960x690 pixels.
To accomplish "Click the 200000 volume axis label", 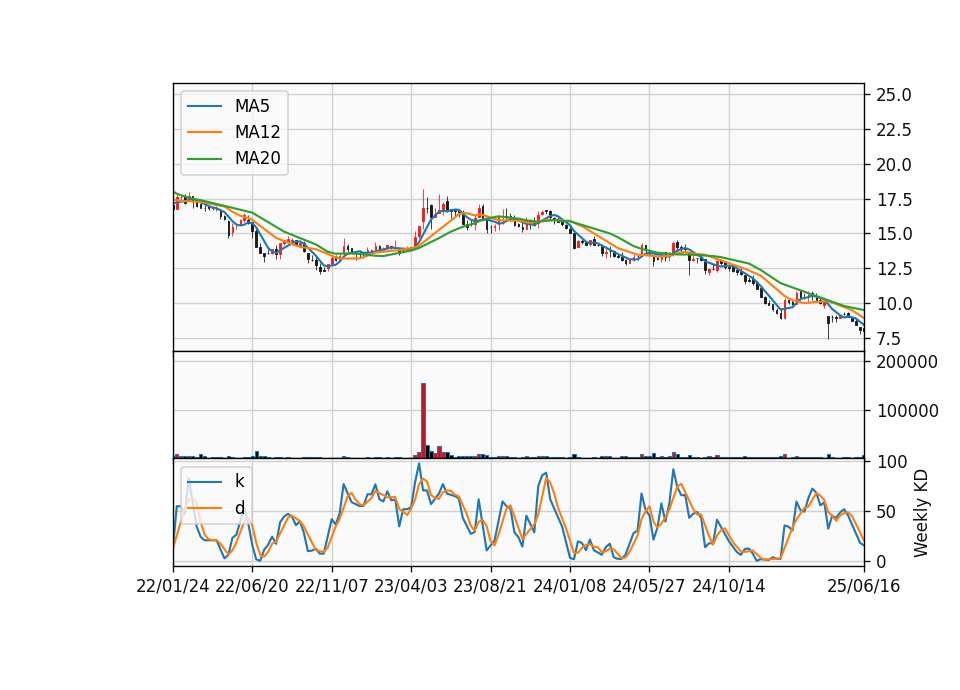I will coord(907,362).
